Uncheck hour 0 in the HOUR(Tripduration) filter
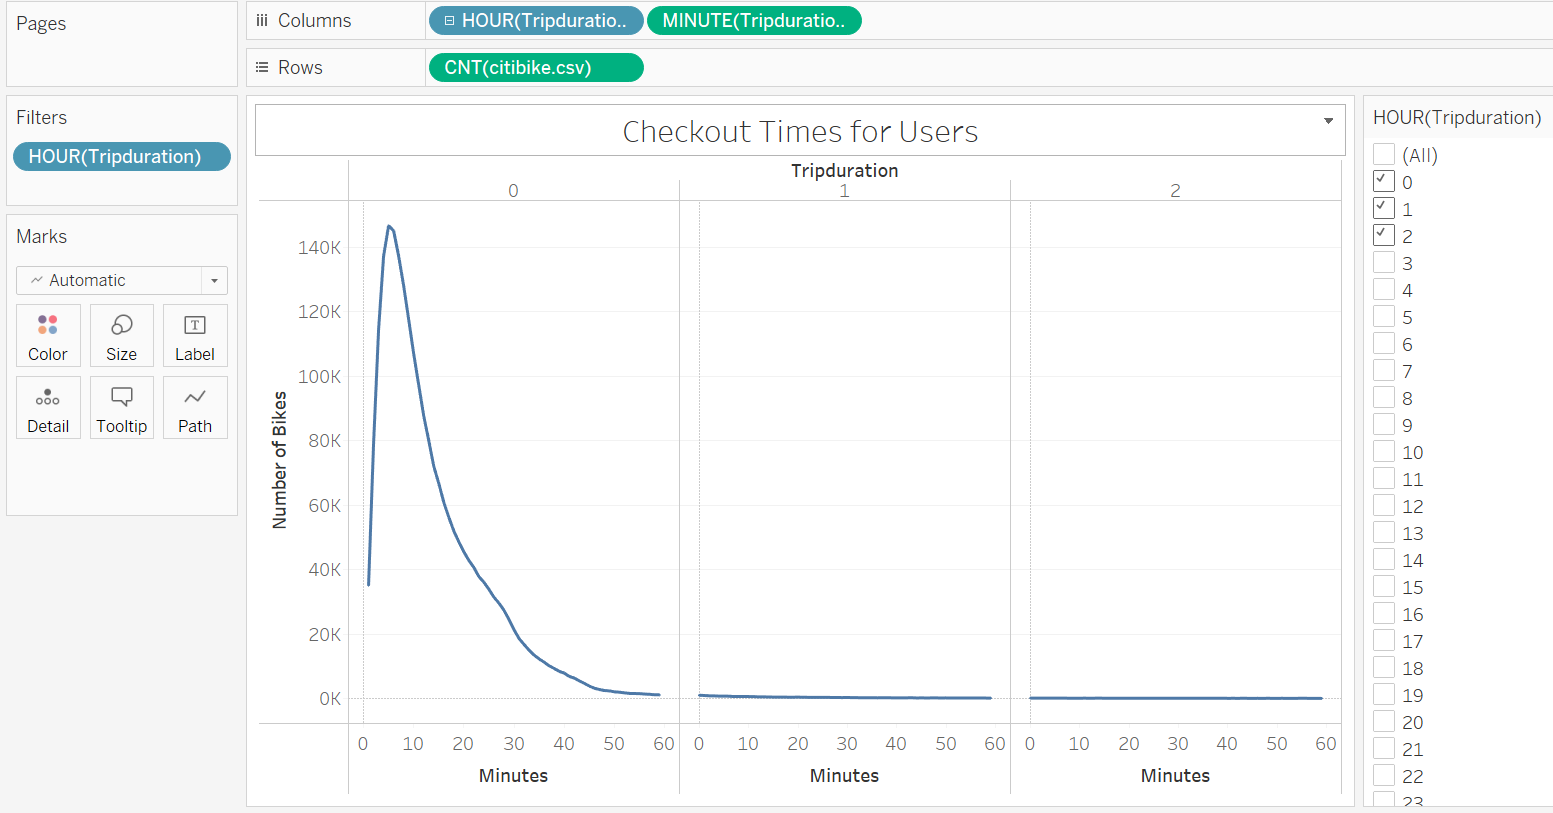The image size is (1553, 813). 1383,181
